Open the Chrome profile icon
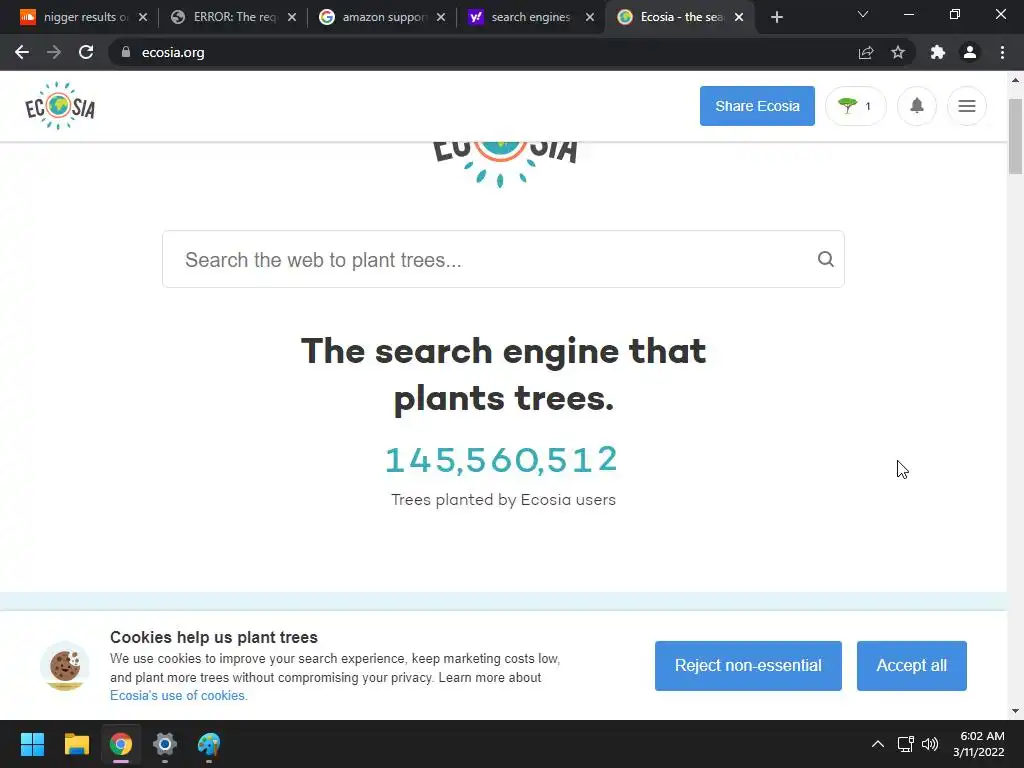This screenshot has height=768, width=1024. 970,52
